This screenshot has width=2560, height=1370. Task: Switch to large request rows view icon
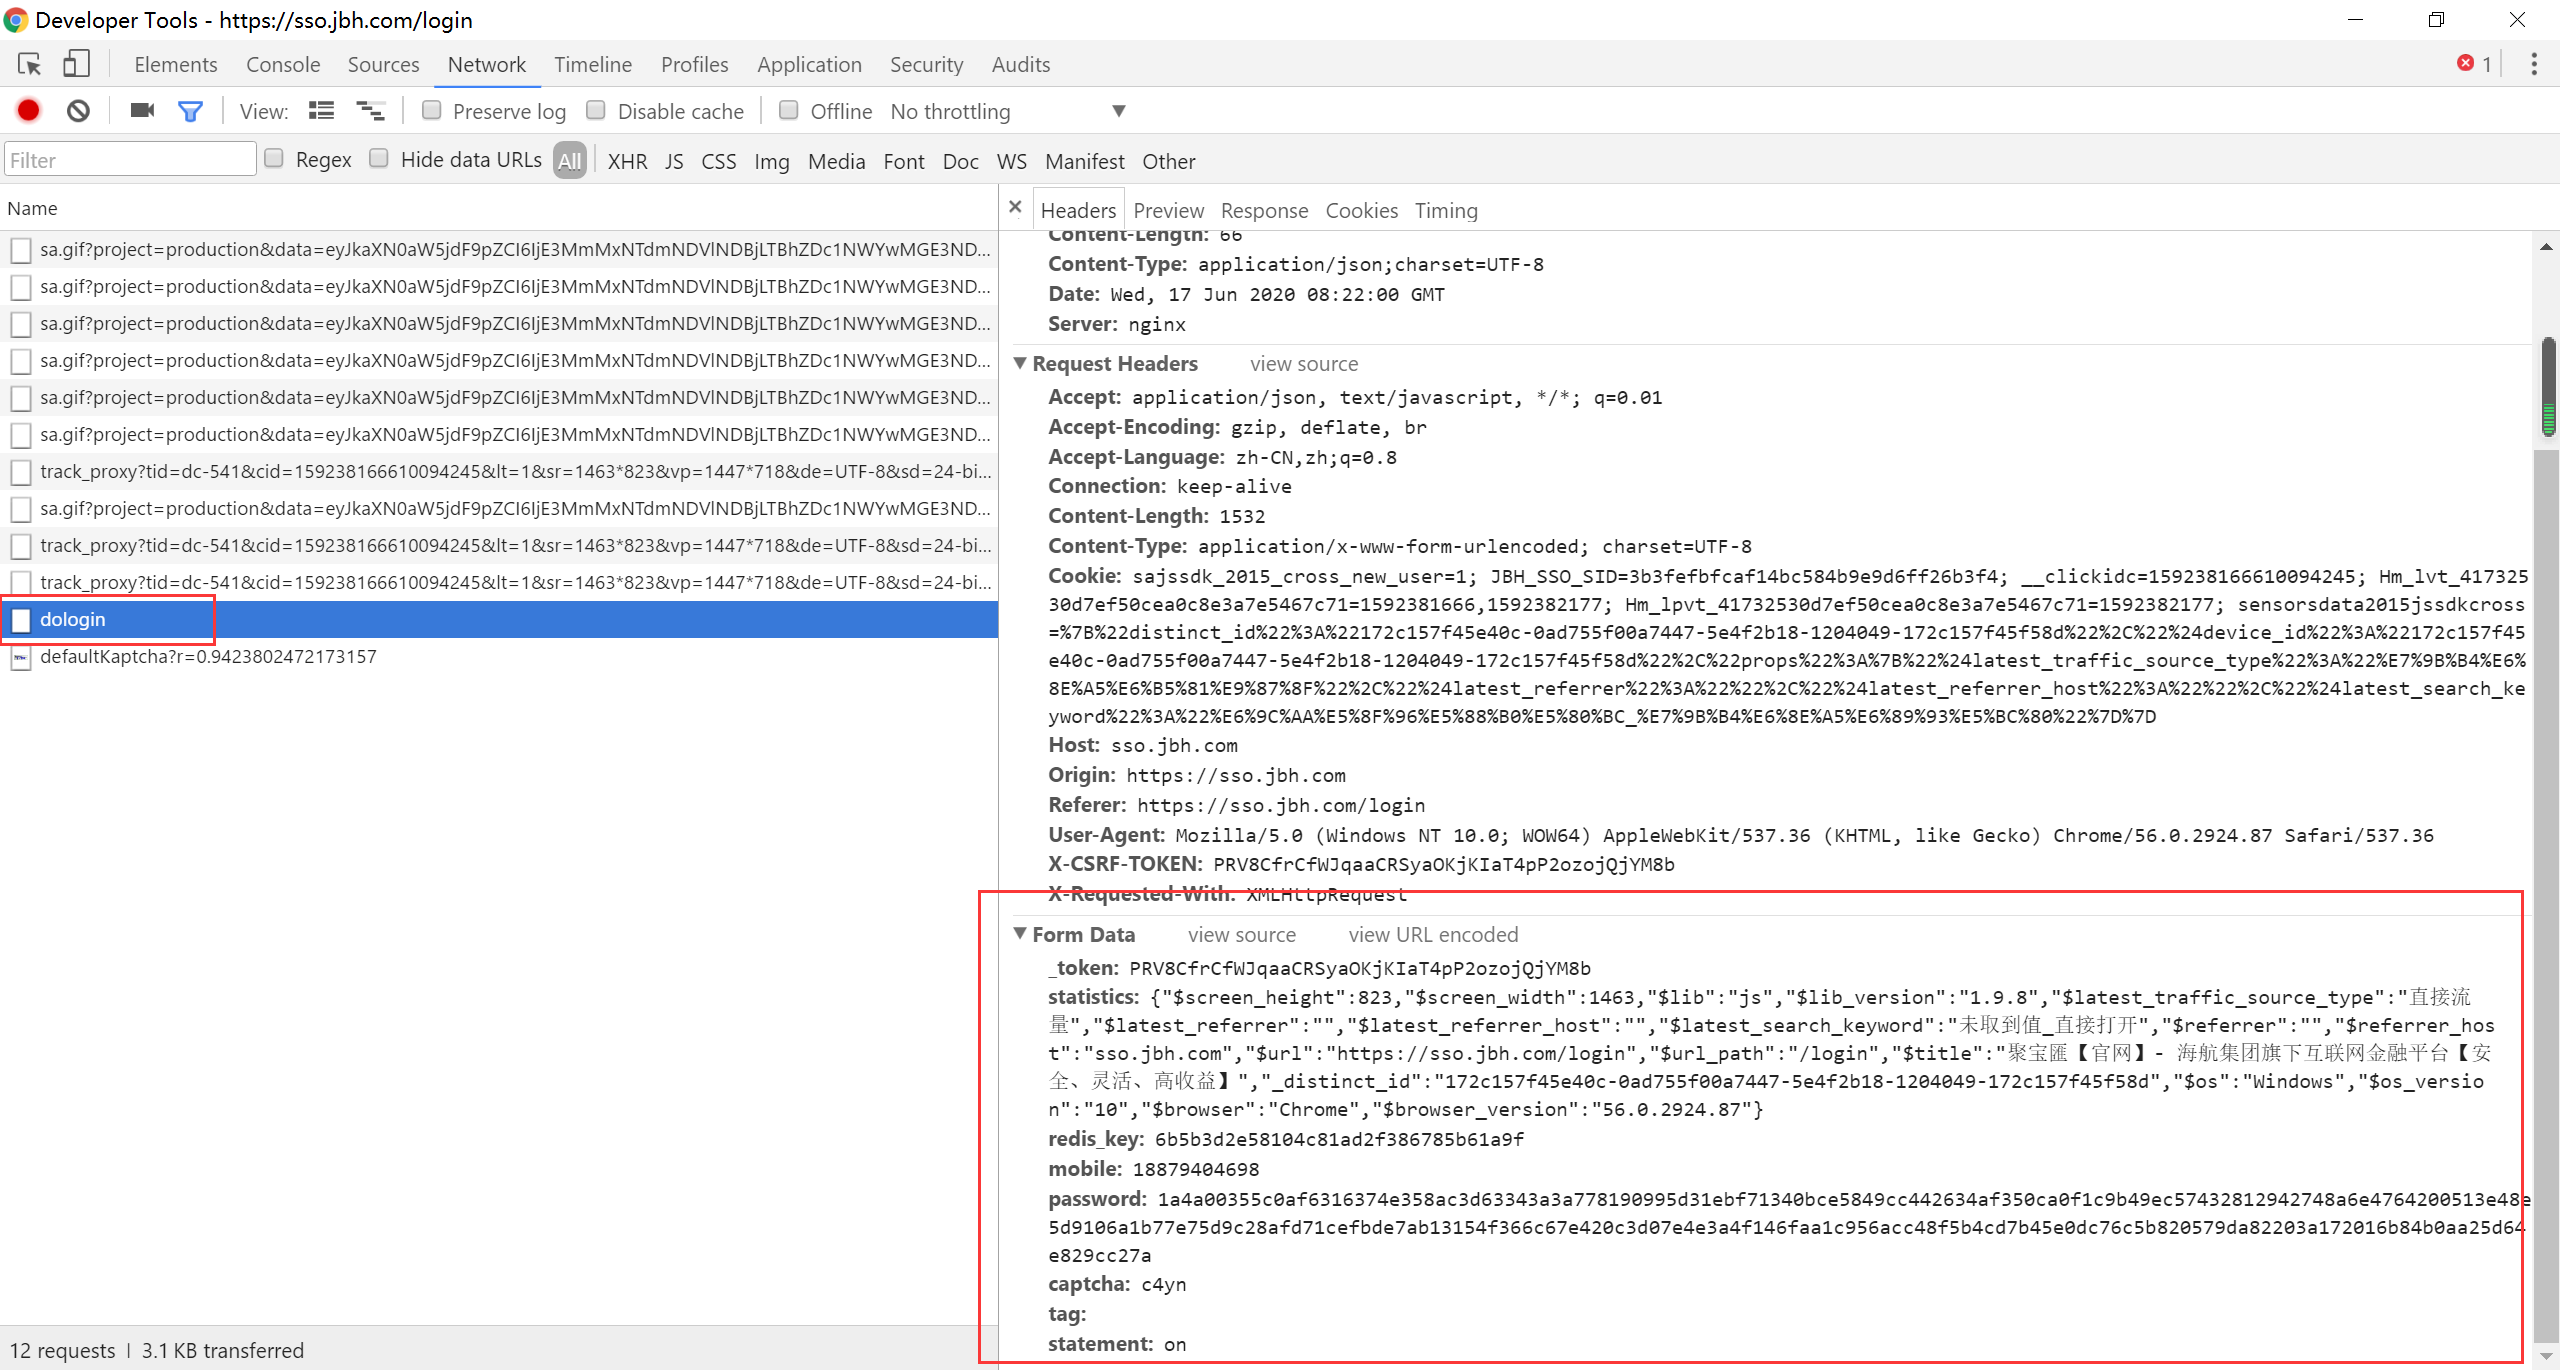click(x=321, y=111)
